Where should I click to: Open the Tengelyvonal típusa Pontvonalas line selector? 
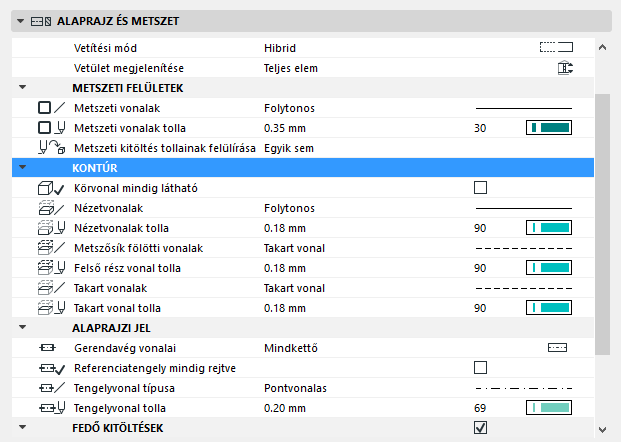tap(521, 388)
